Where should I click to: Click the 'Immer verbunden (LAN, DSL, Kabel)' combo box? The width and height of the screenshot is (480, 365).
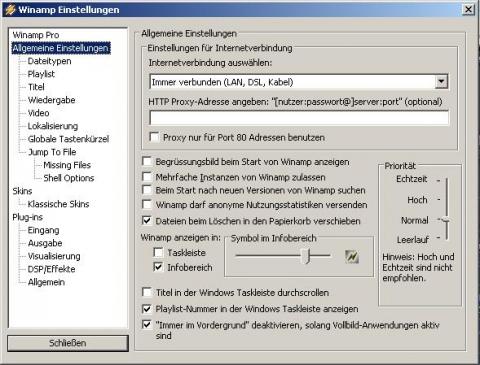tap(299, 82)
